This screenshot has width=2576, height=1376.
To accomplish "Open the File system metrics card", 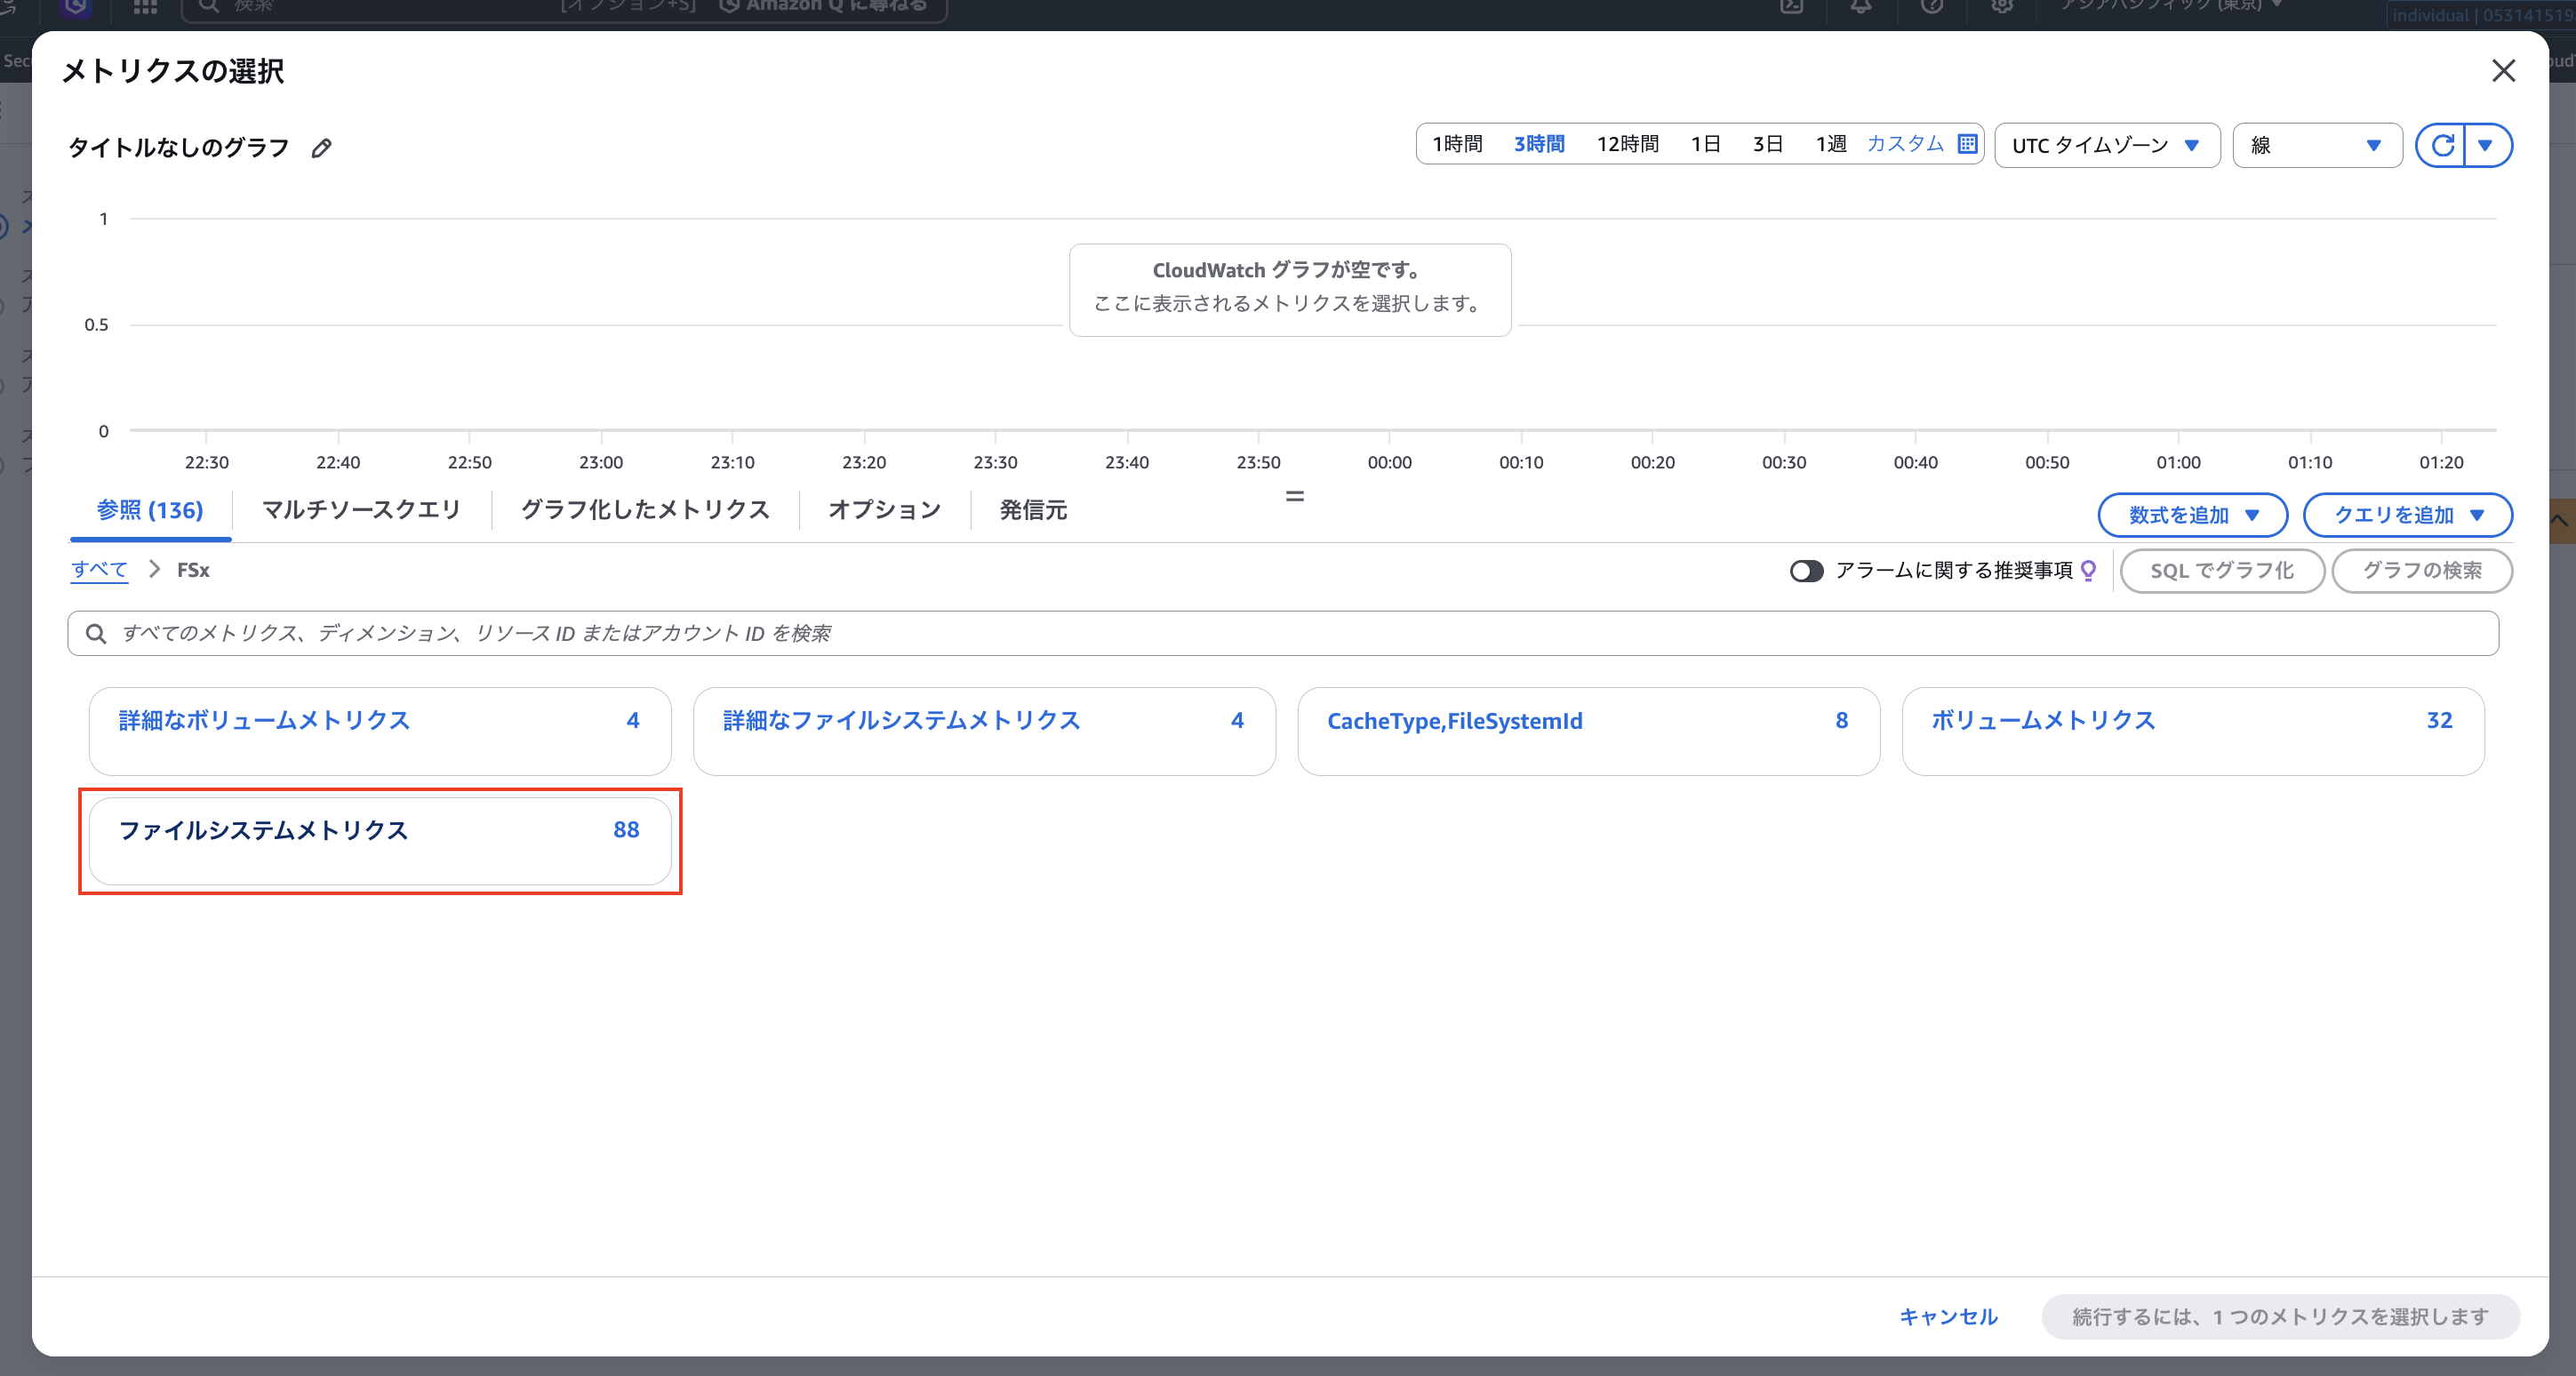I will coord(379,840).
